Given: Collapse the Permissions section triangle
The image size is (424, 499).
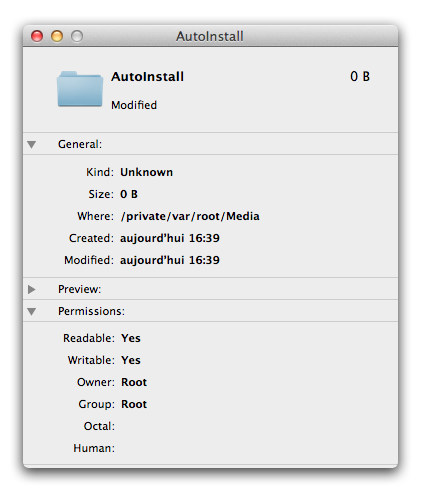Looking at the screenshot, I should [x=32, y=311].
